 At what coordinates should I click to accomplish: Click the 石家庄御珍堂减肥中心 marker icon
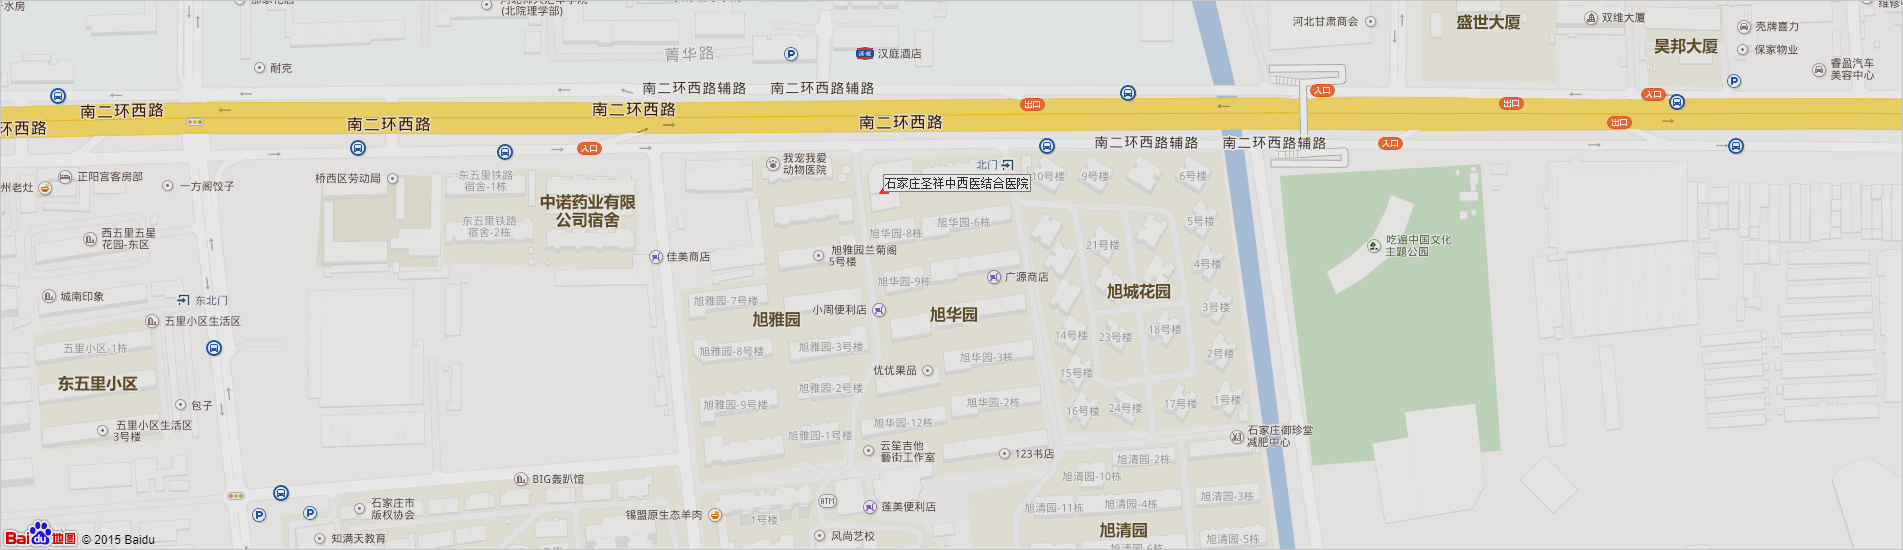click(x=1236, y=437)
